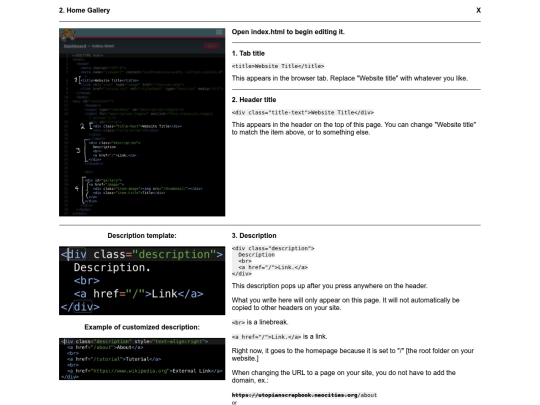Select 'What you write here will only' paragraph
The height and width of the screenshot is (405, 540).
(345, 304)
